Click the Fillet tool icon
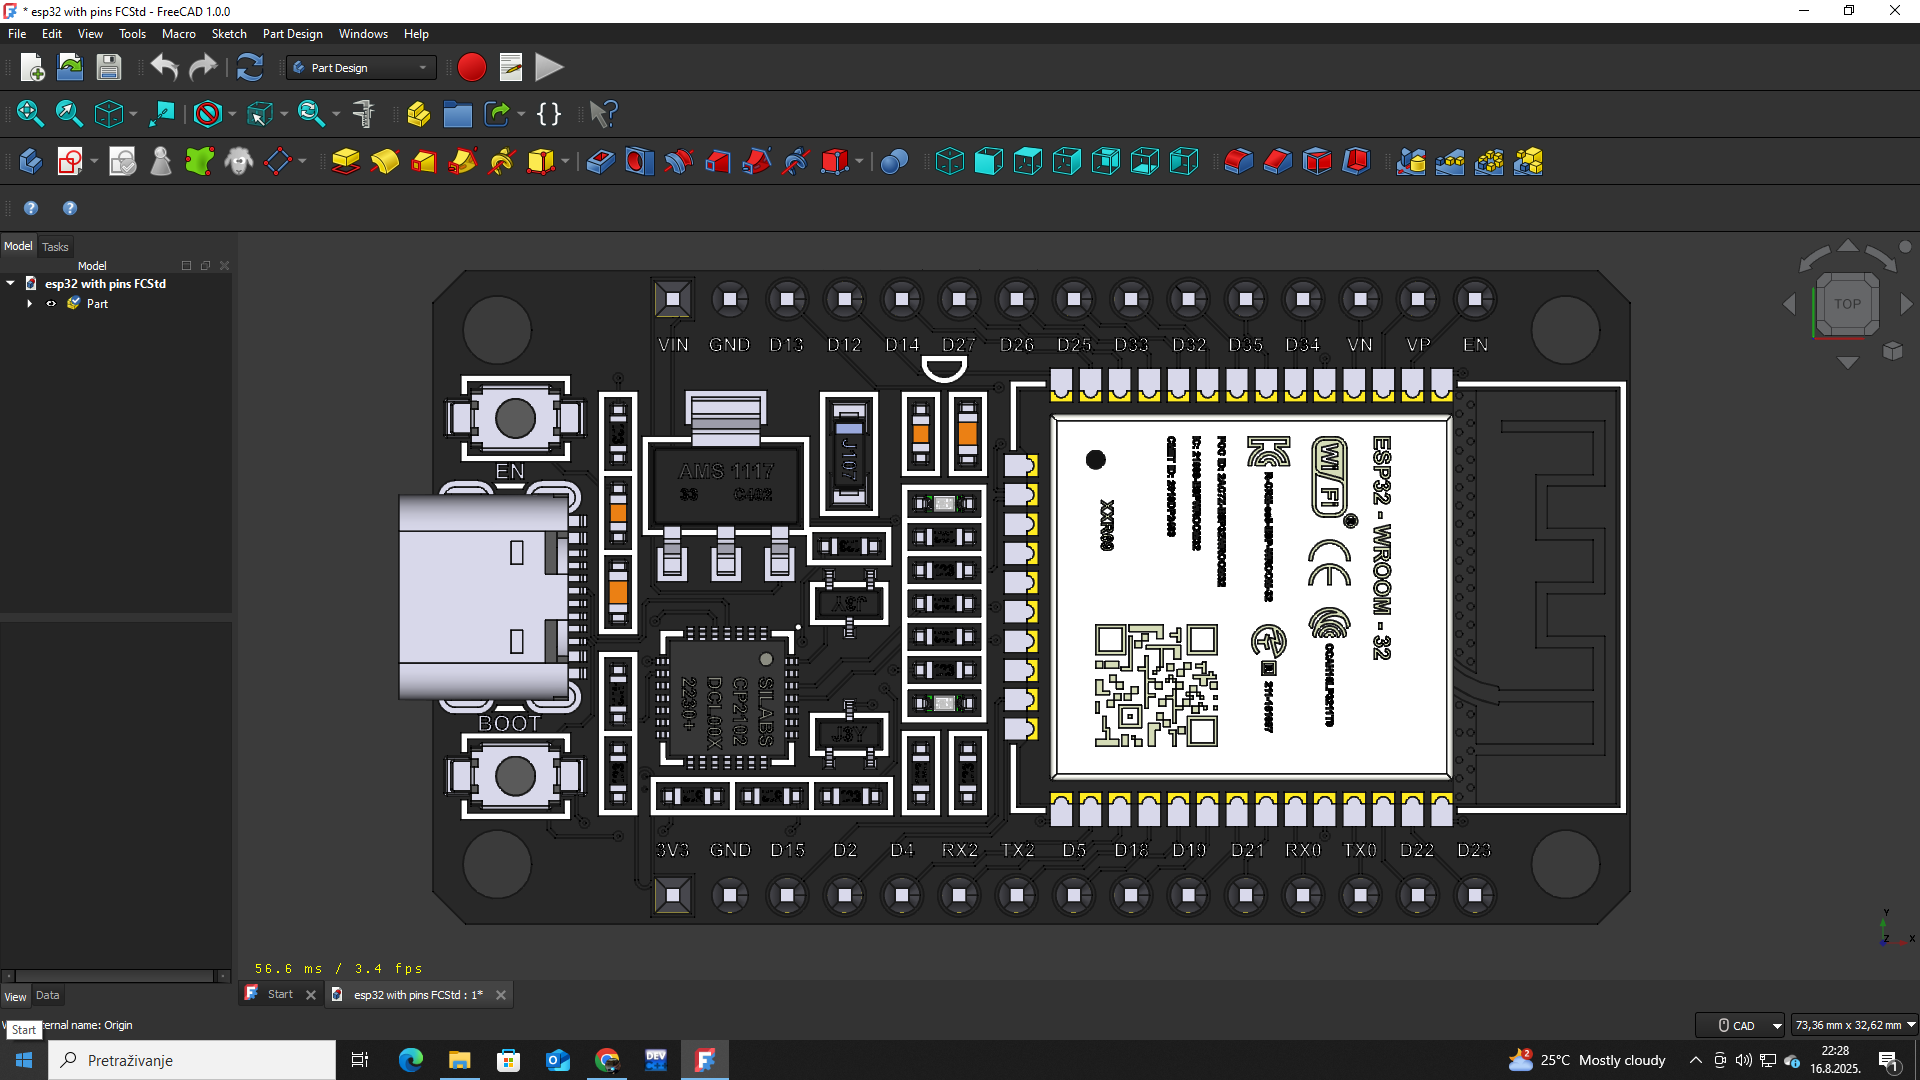 coord(1238,161)
